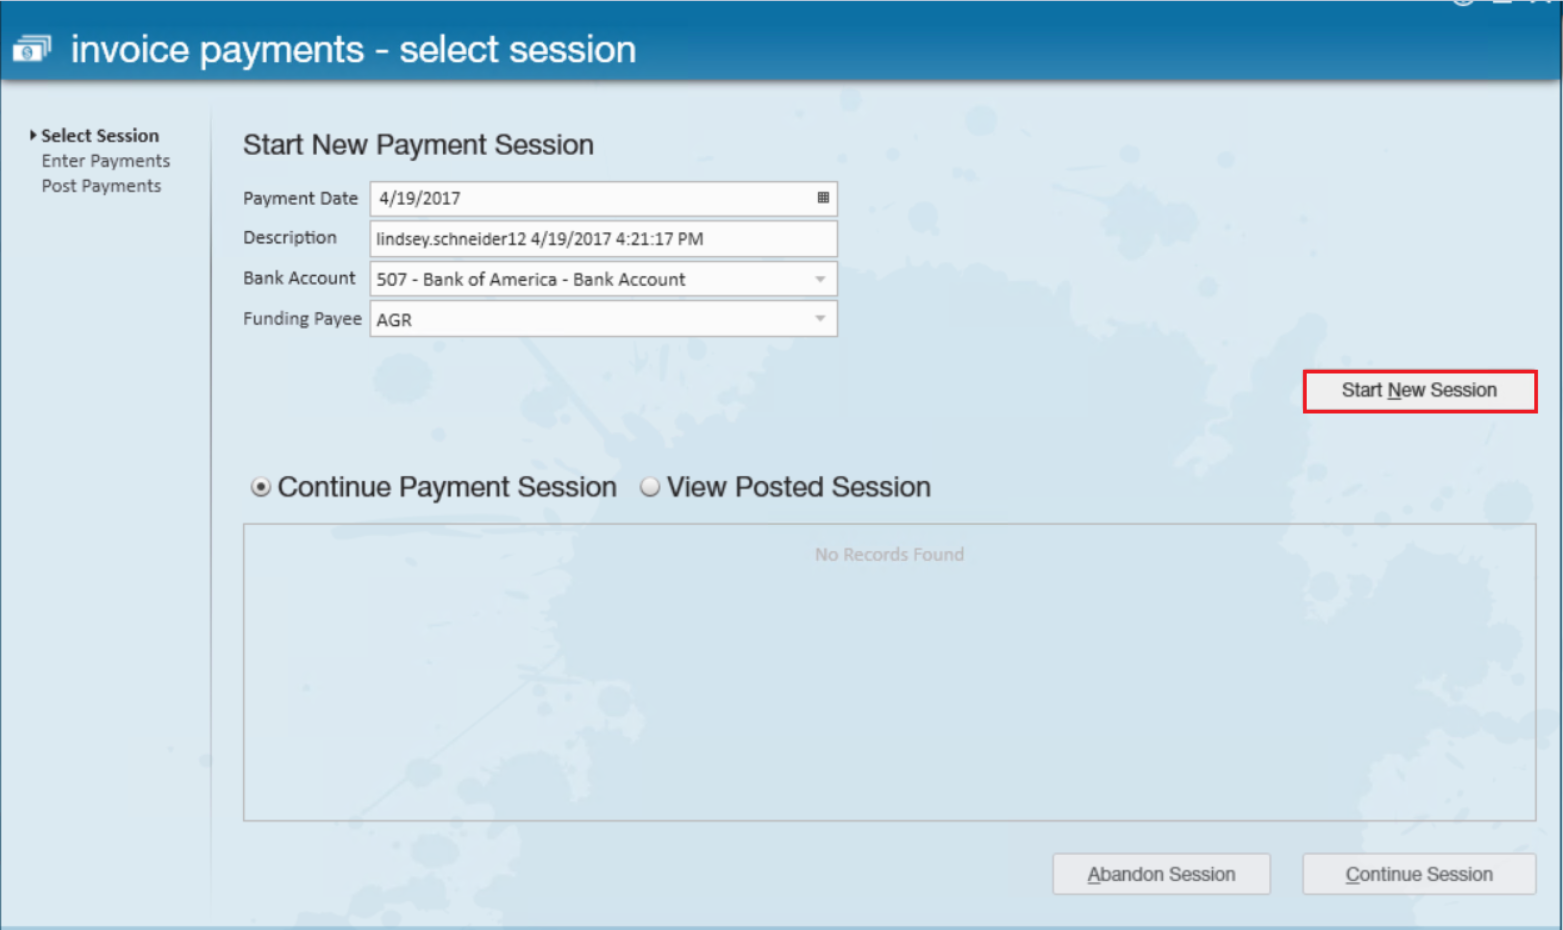This screenshot has height=930, width=1563.
Task: Select the View Posted Session radio button
Action: point(650,487)
